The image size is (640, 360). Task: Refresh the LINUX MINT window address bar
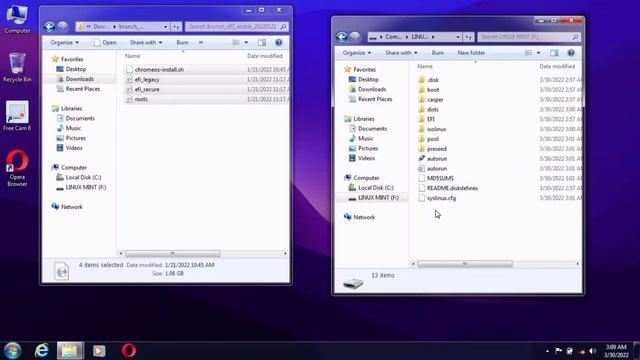(x=469, y=37)
